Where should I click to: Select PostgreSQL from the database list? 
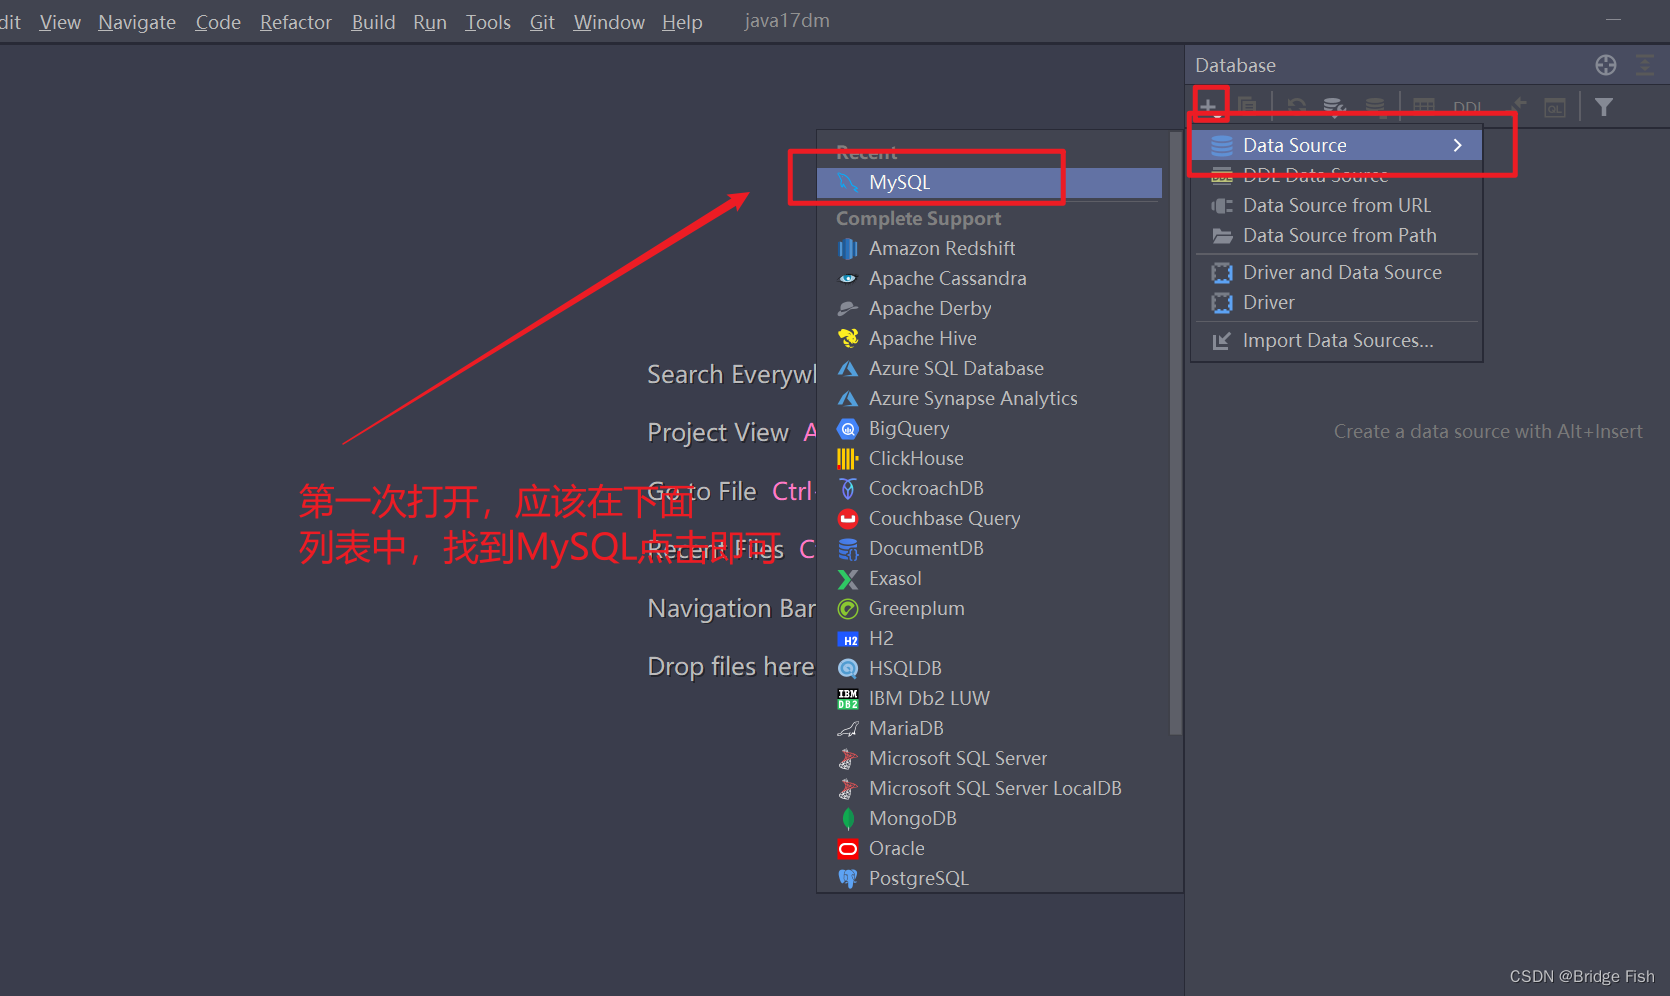[918, 878]
